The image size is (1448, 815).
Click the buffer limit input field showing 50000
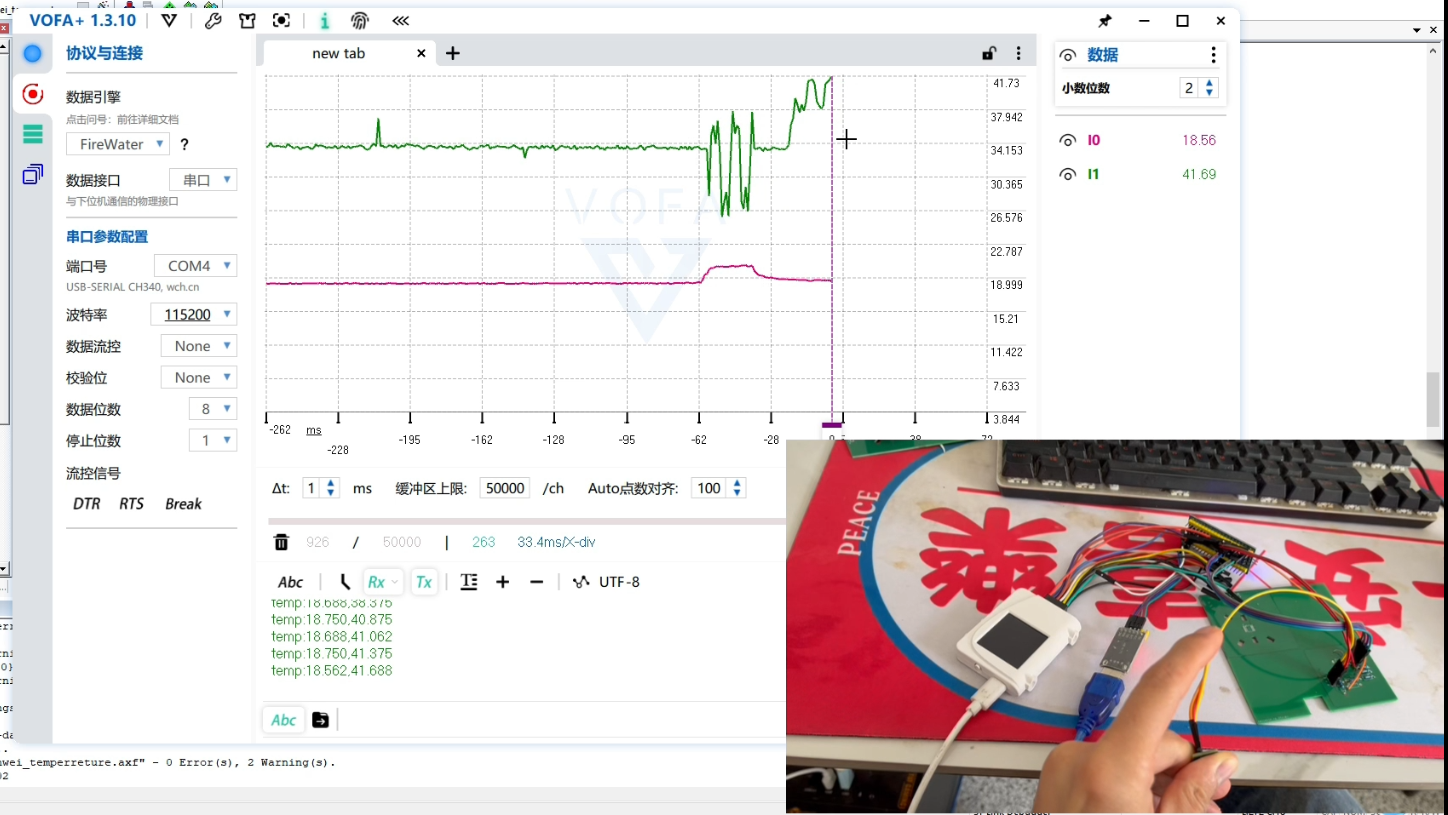pyautogui.click(x=505, y=489)
